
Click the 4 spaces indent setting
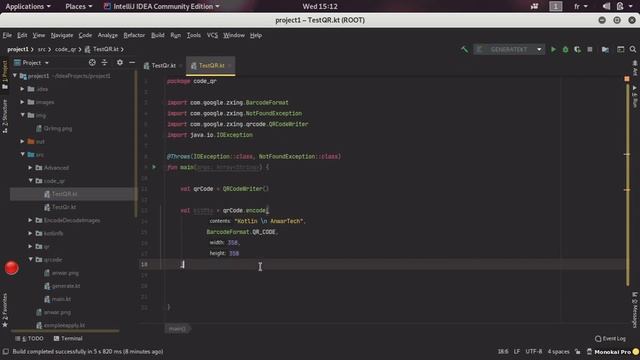(558, 351)
